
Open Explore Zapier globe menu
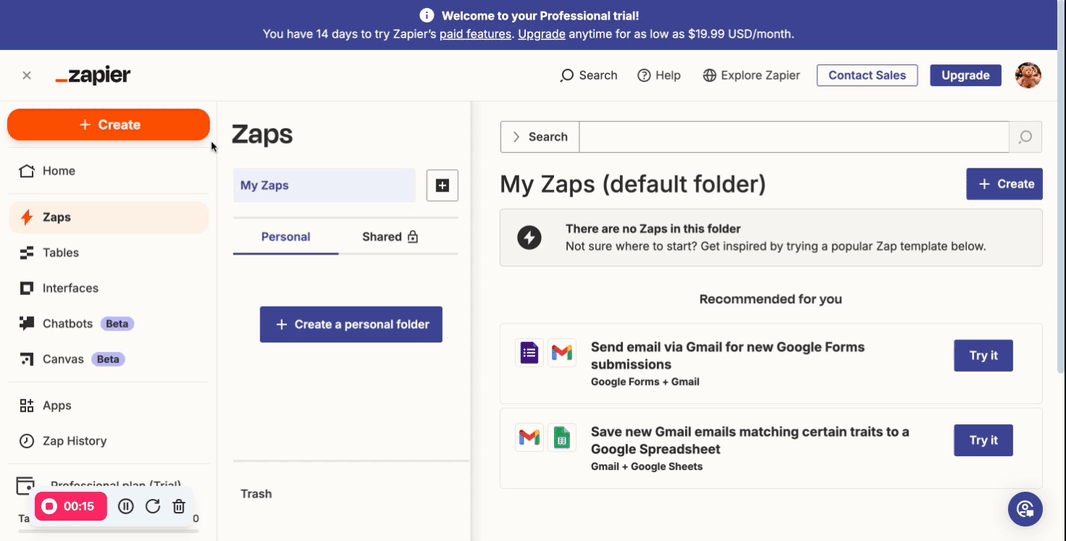[x=751, y=75]
